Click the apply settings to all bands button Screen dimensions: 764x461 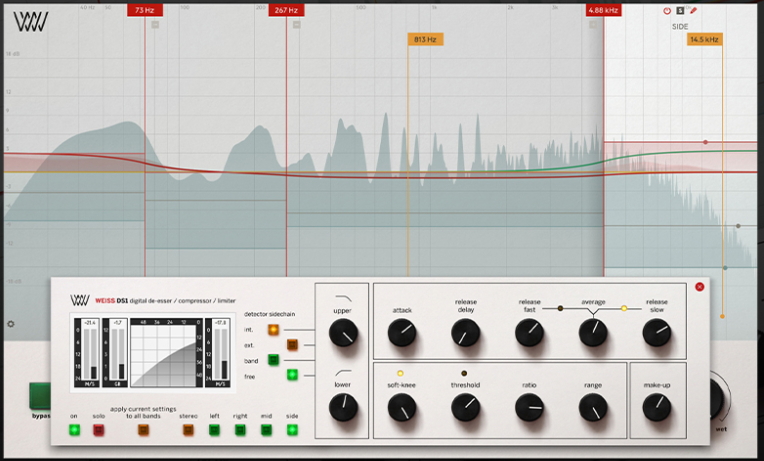click(144, 430)
